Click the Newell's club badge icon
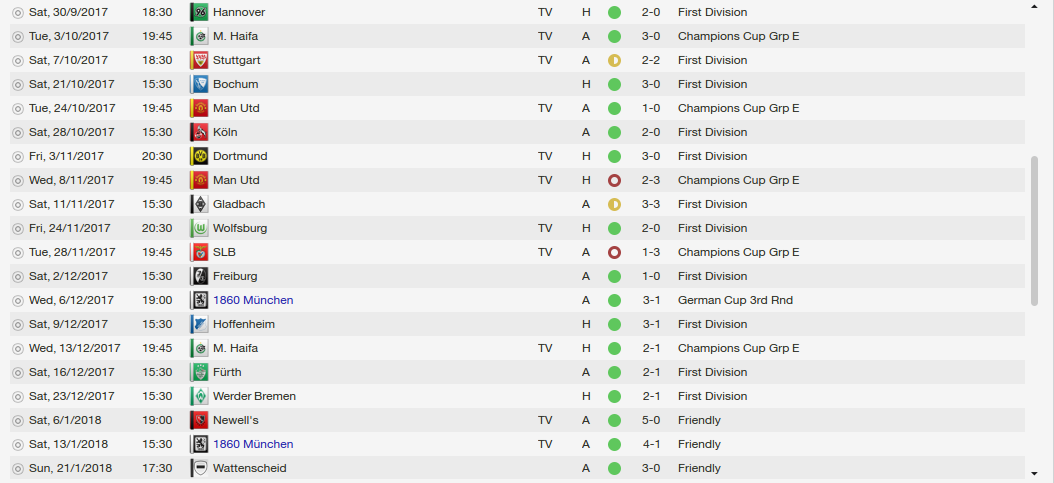The width and height of the screenshot is (1054, 483). tap(198, 420)
